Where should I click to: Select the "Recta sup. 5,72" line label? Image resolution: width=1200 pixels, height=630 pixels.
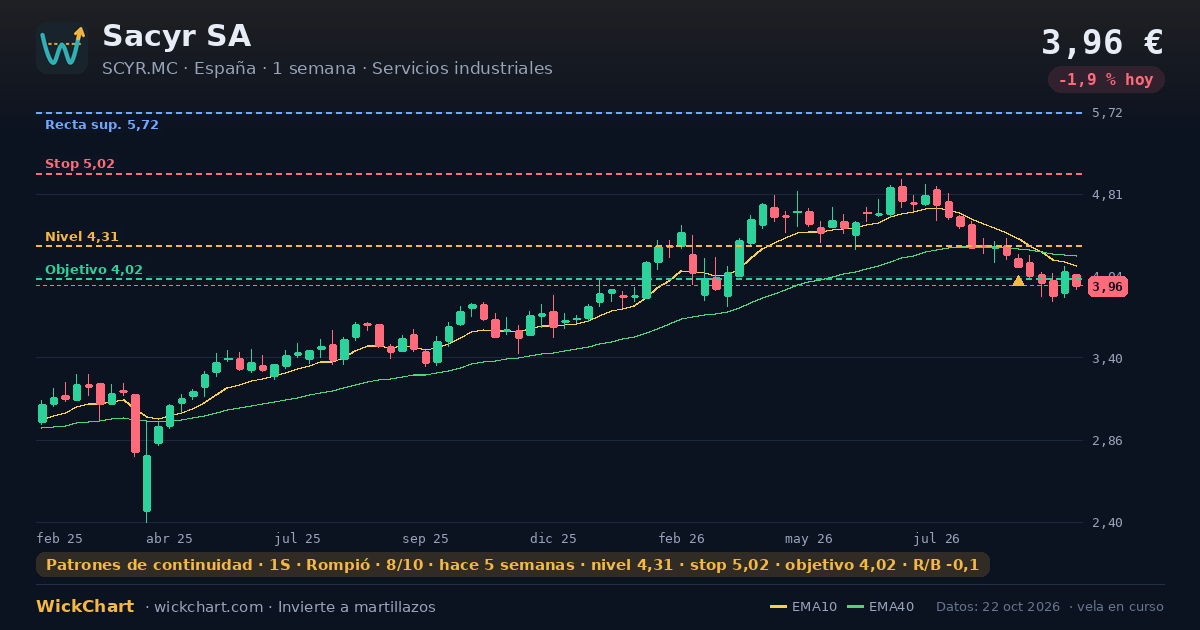click(x=102, y=125)
